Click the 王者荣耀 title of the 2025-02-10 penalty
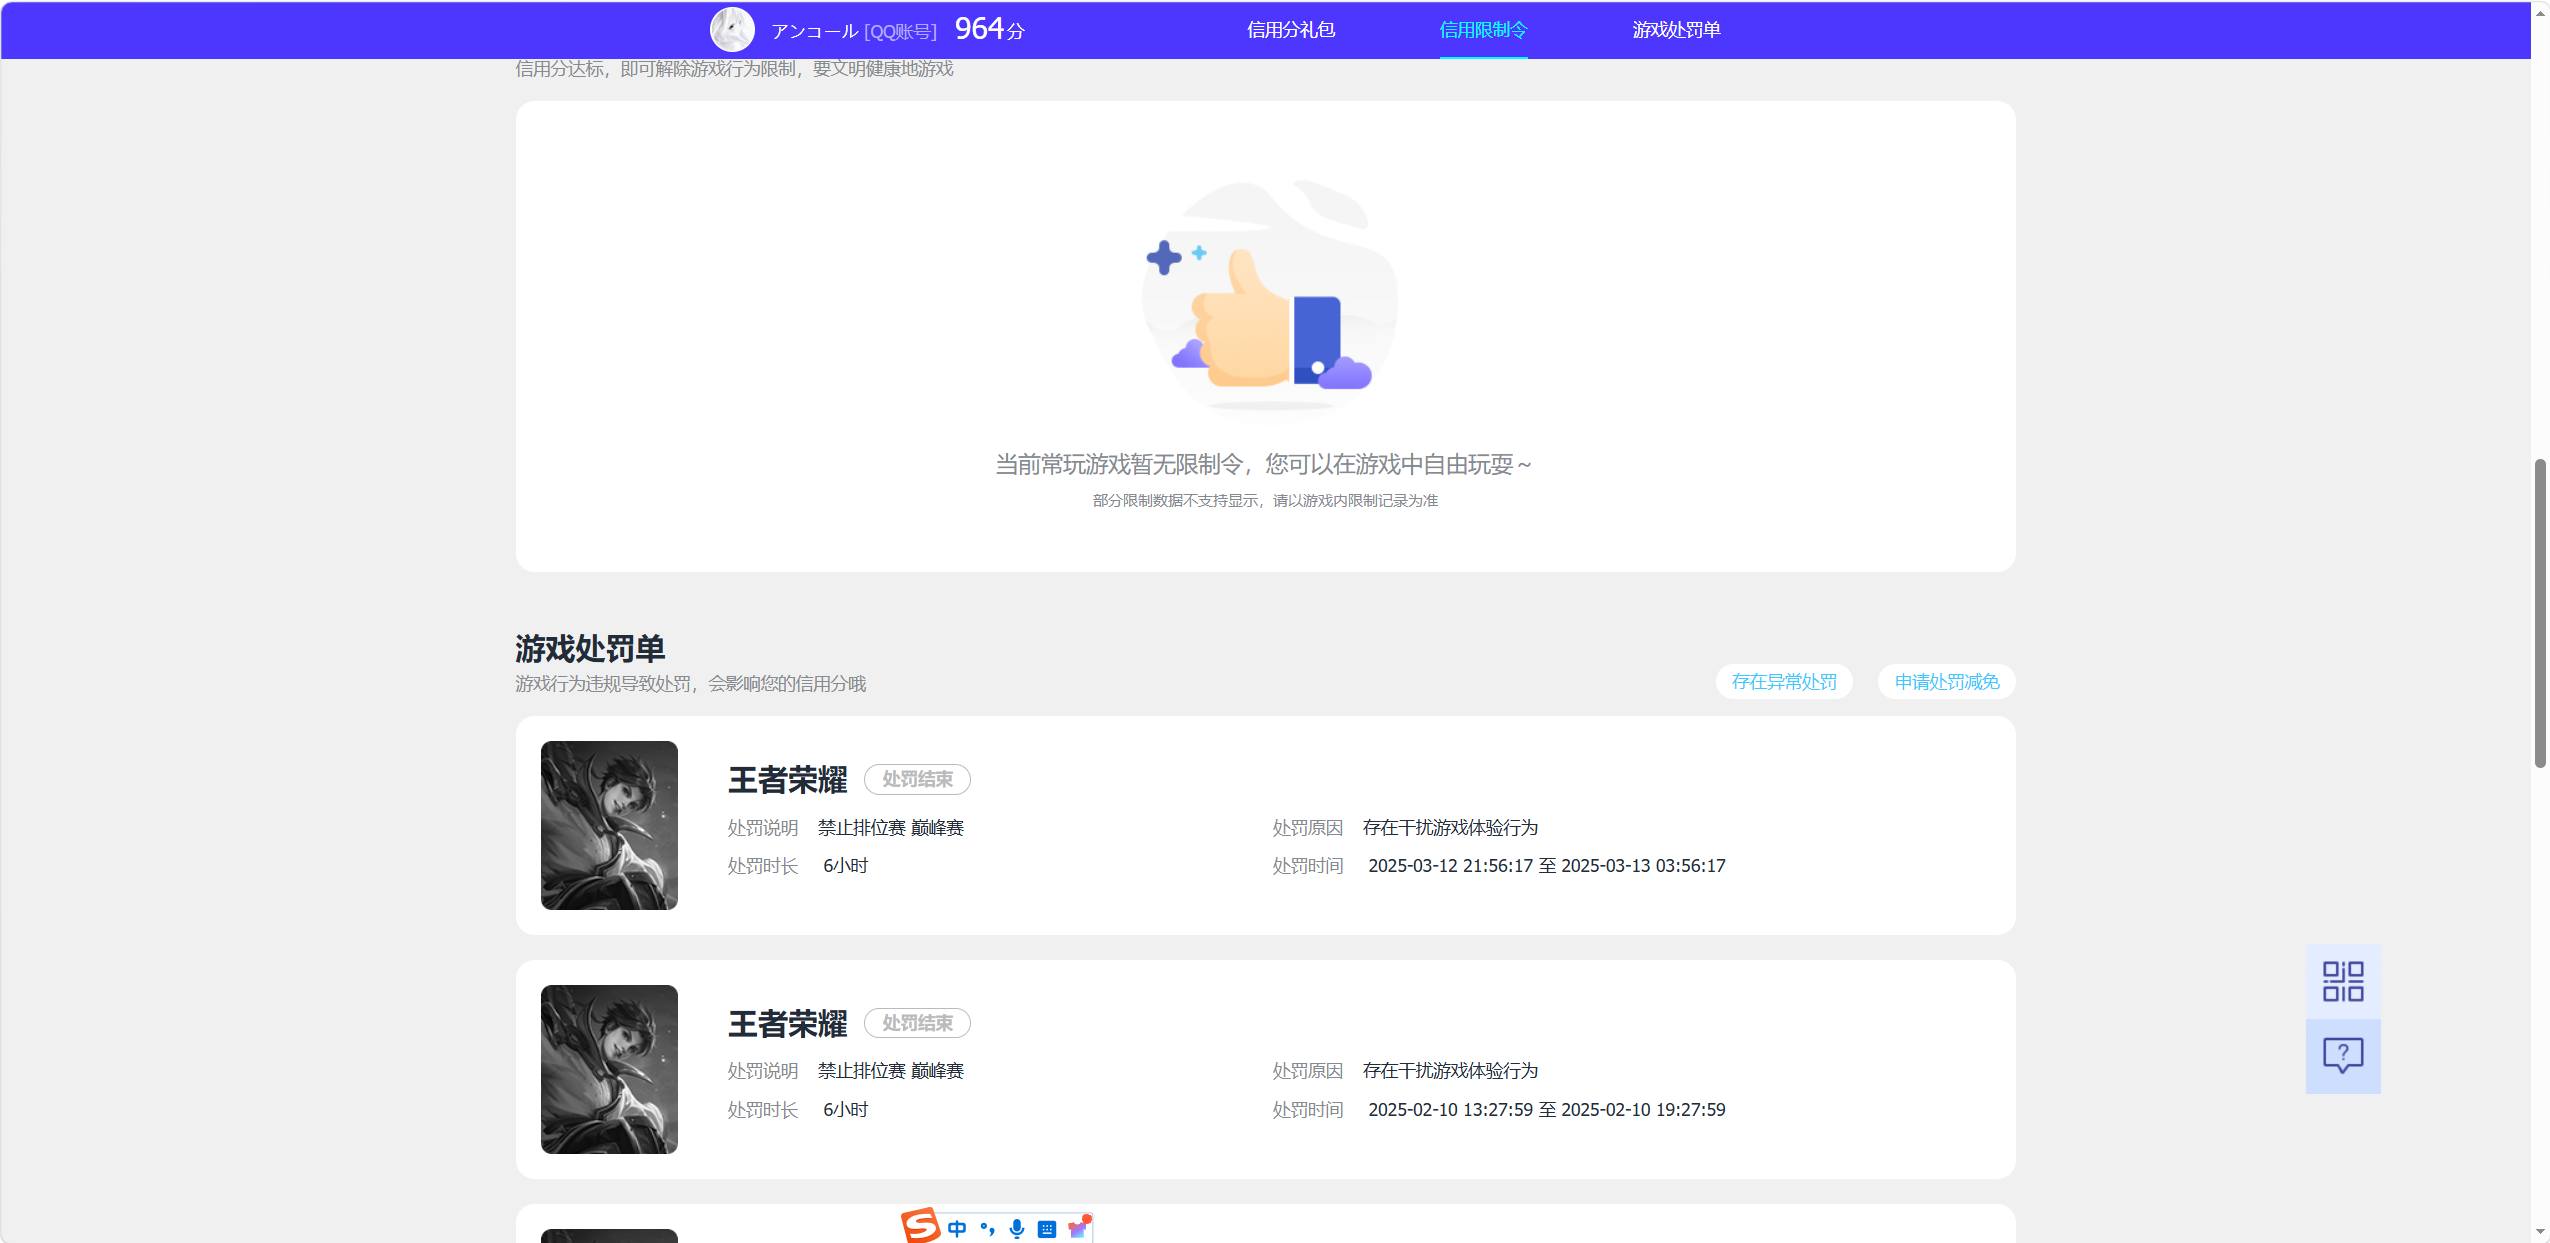The height and width of the screenshot is (1243, 2550). [787, 1024]
